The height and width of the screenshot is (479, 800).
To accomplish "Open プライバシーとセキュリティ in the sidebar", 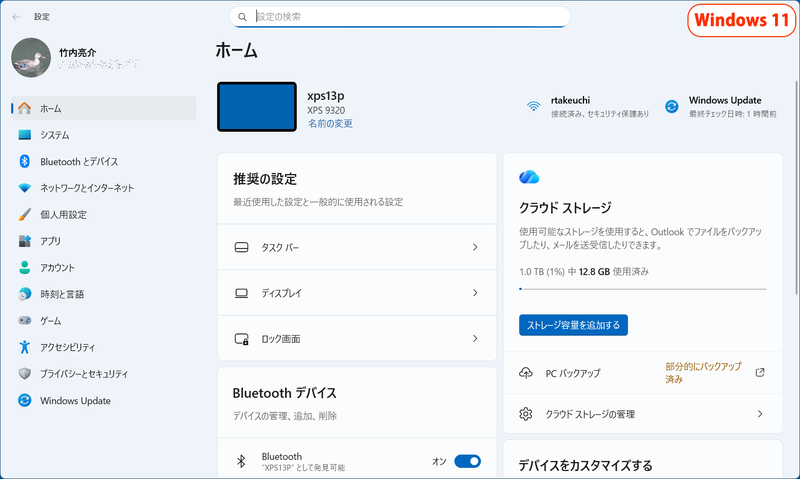I will (x=104, y=373).
